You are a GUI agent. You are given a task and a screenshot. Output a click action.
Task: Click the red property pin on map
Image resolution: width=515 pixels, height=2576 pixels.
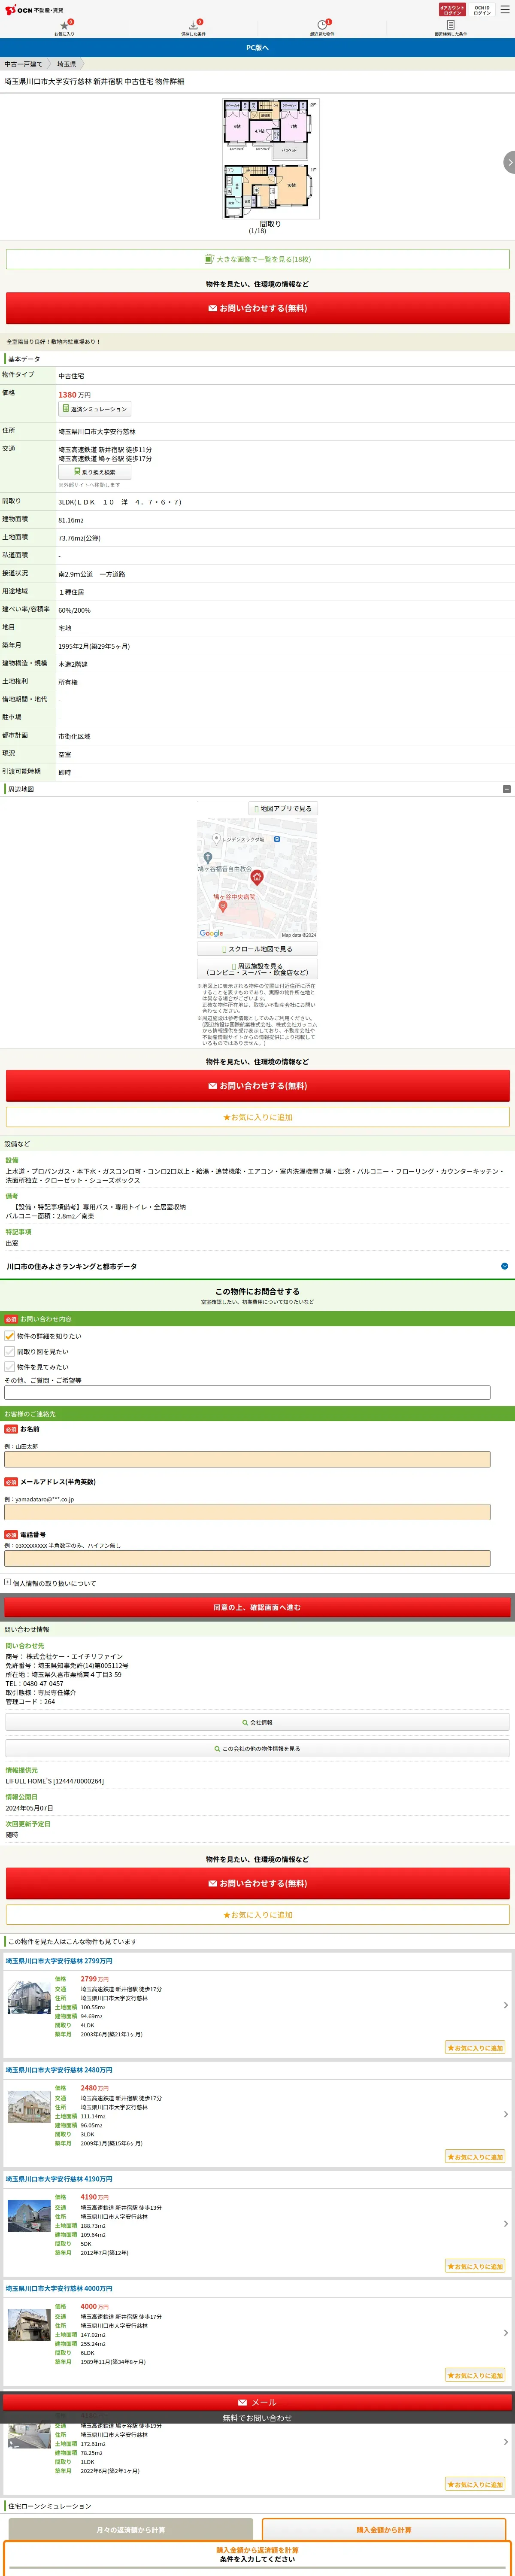[x=256, y=877]
